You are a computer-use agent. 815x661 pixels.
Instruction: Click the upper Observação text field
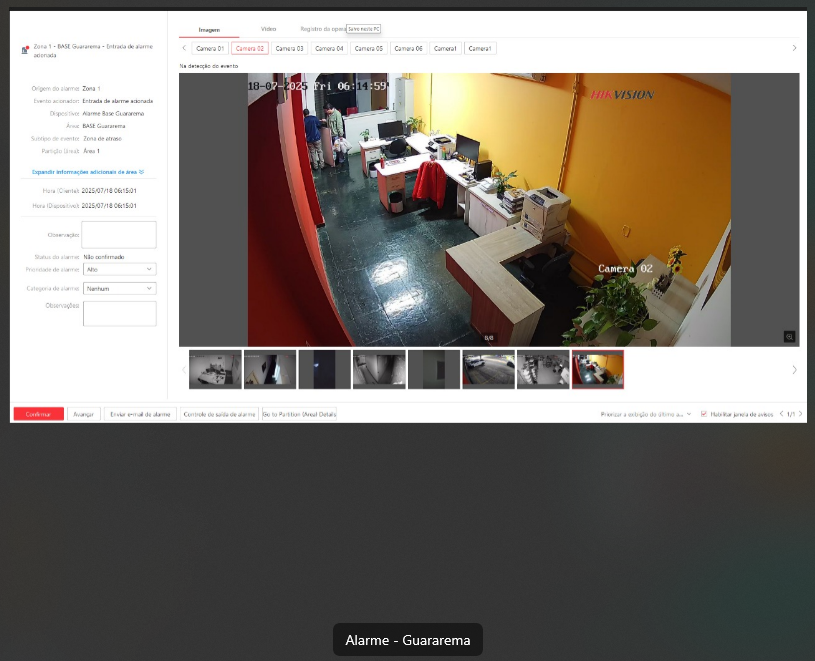coord(119,234)
